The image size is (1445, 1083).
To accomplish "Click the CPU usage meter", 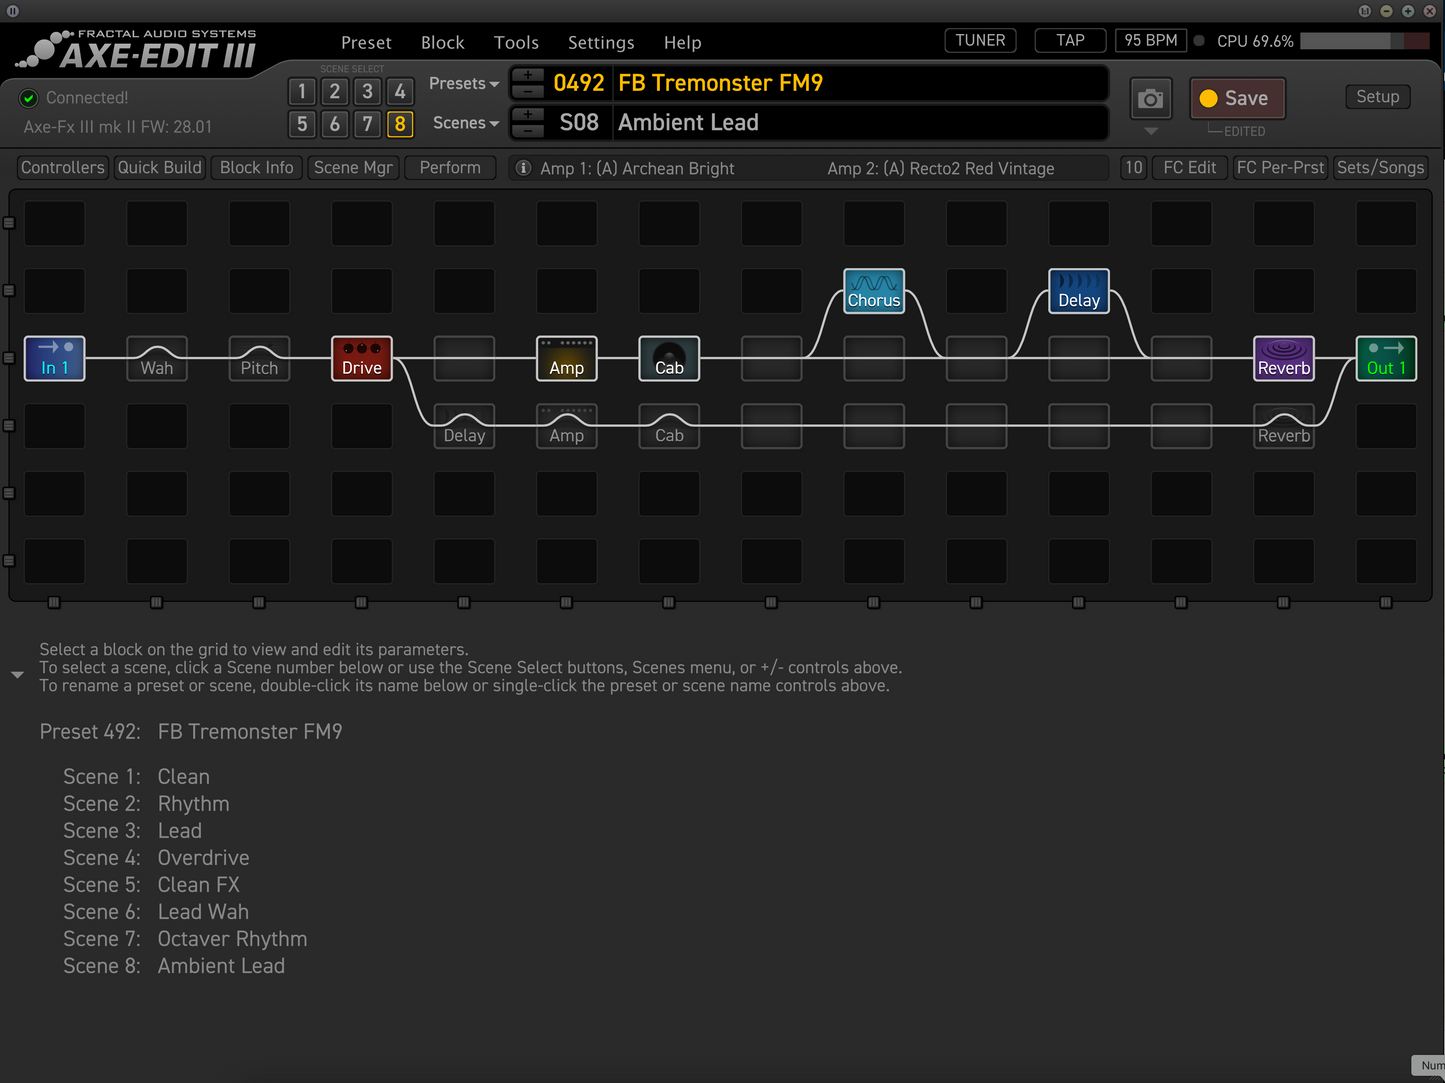I will tap(1362, 41).
